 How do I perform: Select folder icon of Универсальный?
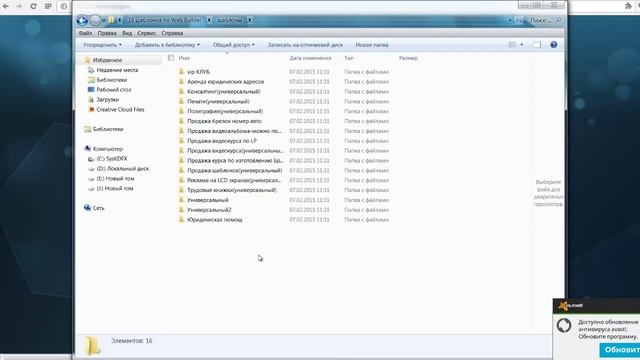182,200
